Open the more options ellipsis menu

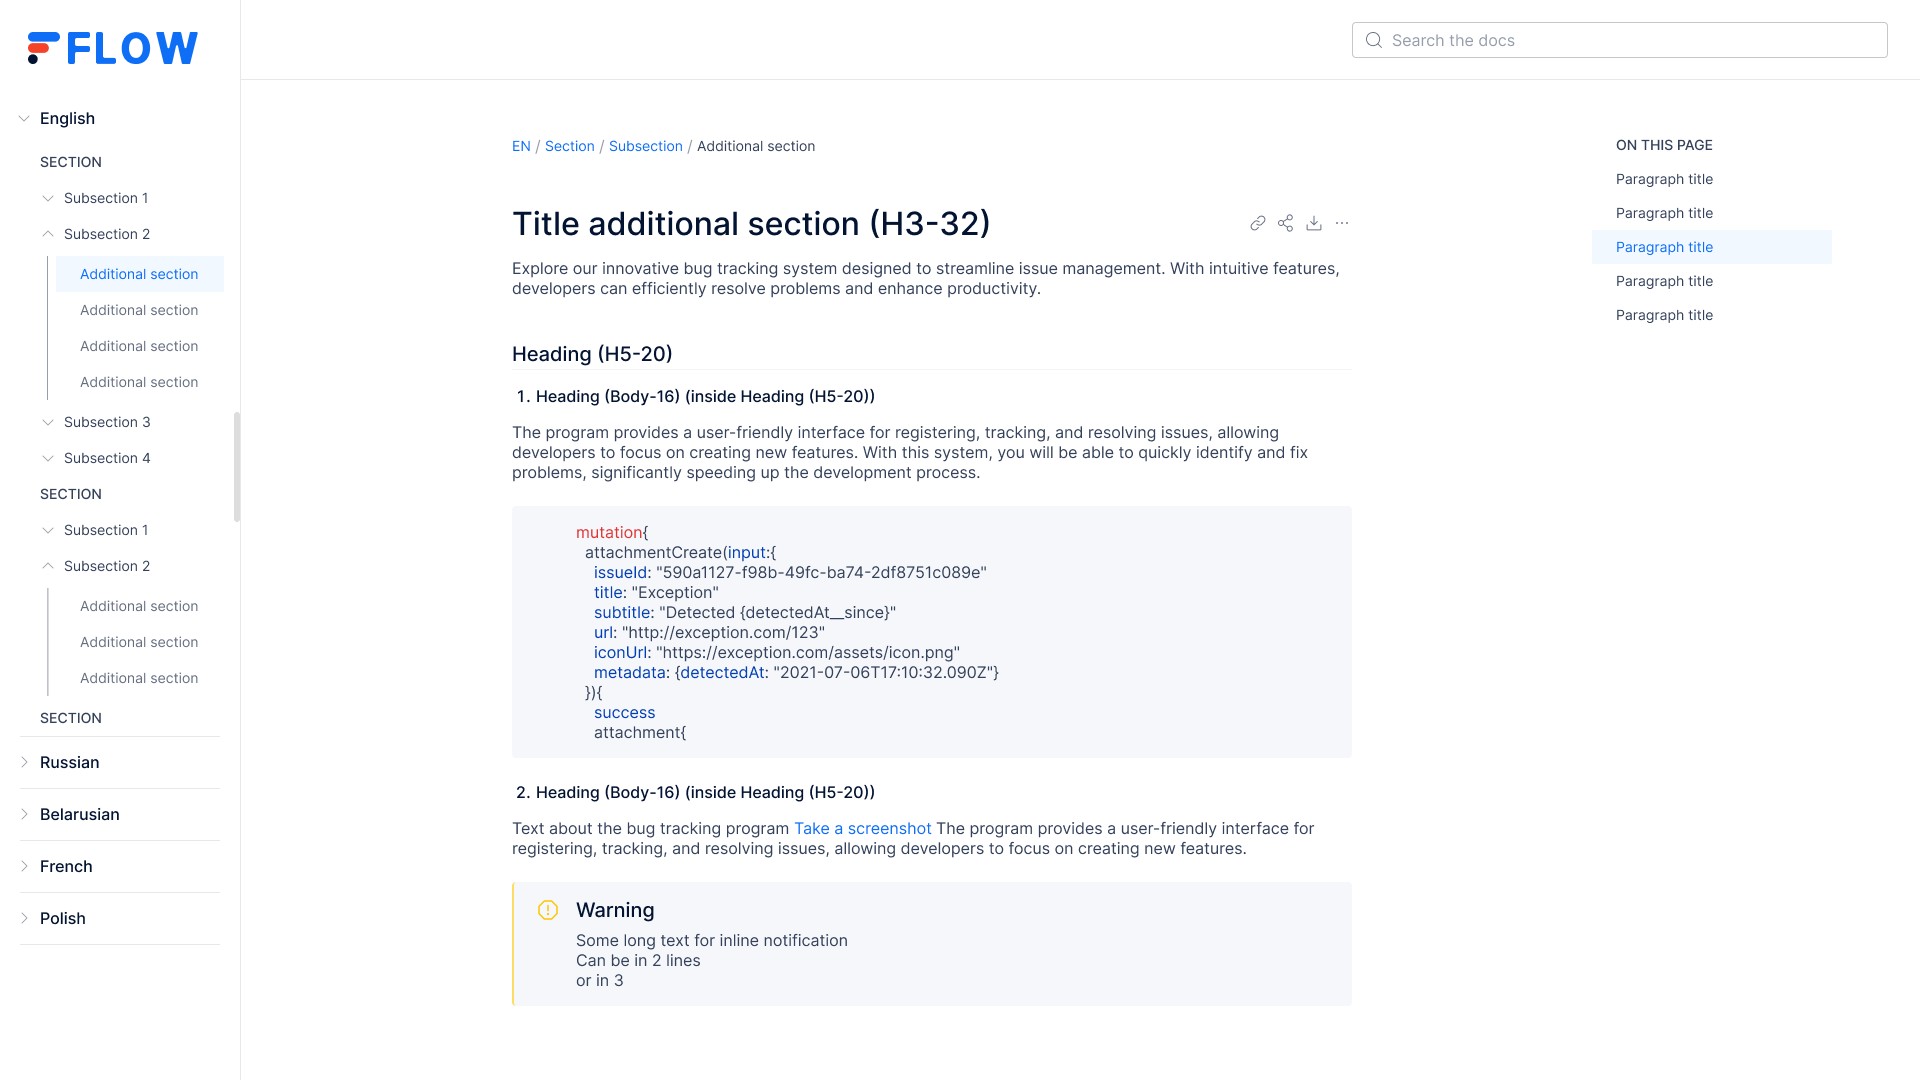coord(1342,223)
